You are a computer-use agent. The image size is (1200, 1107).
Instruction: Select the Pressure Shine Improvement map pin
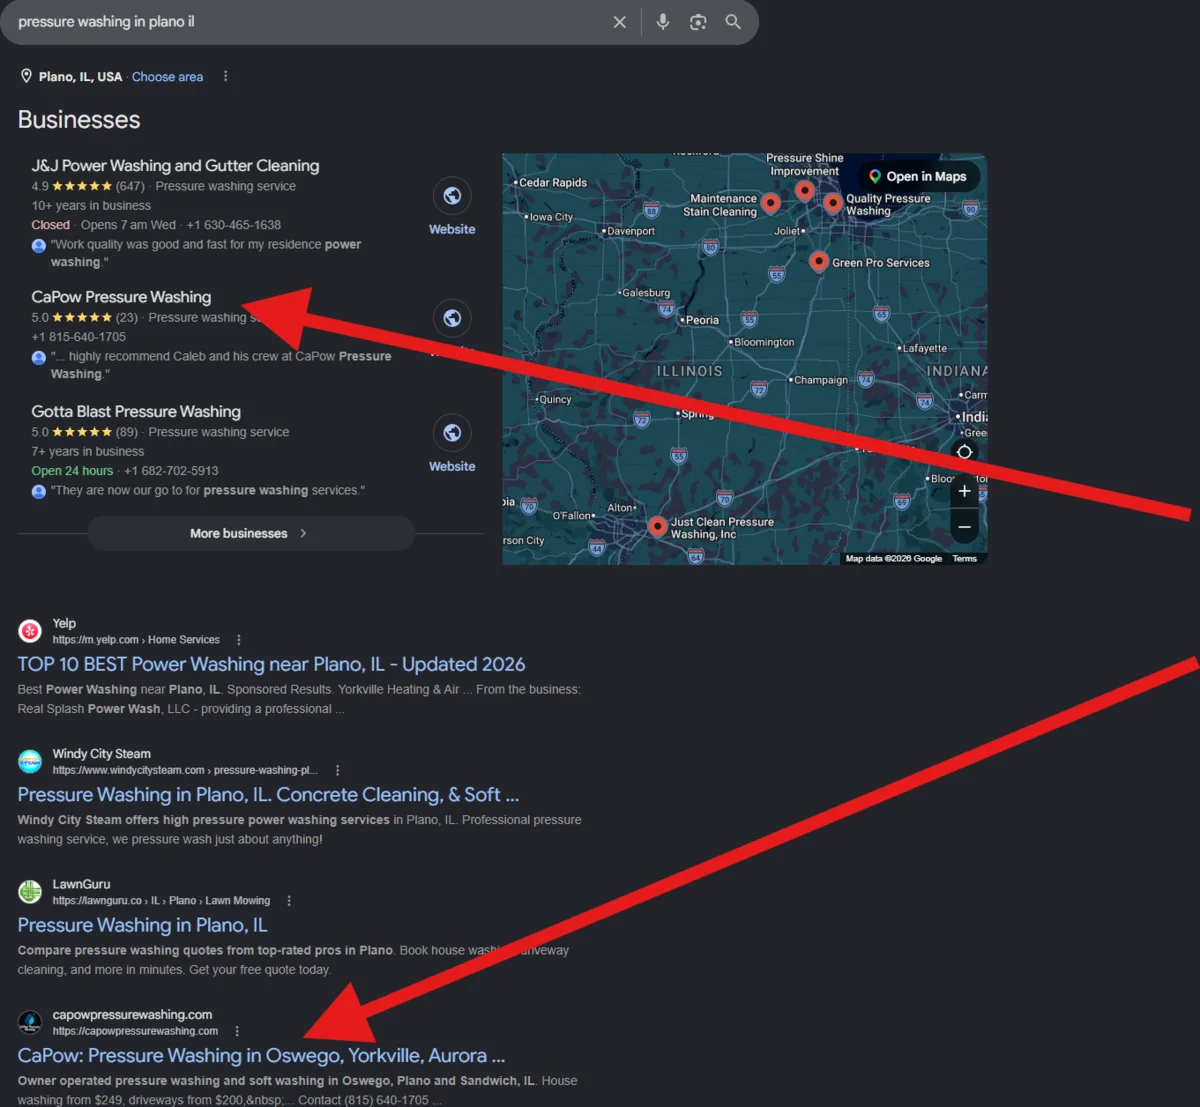click(805, 190)
